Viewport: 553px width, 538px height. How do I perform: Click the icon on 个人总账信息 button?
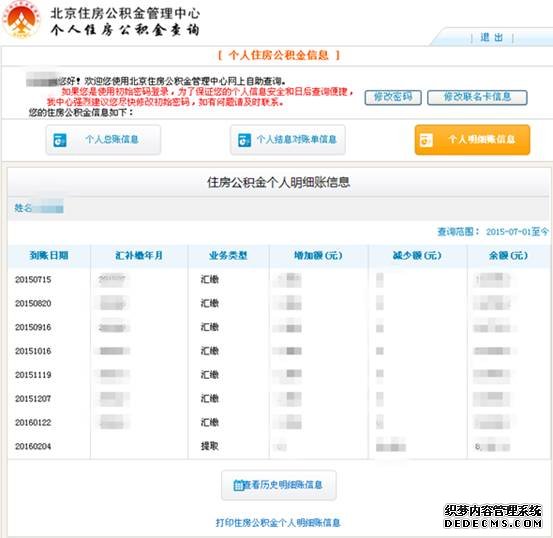tap(60, 140)
